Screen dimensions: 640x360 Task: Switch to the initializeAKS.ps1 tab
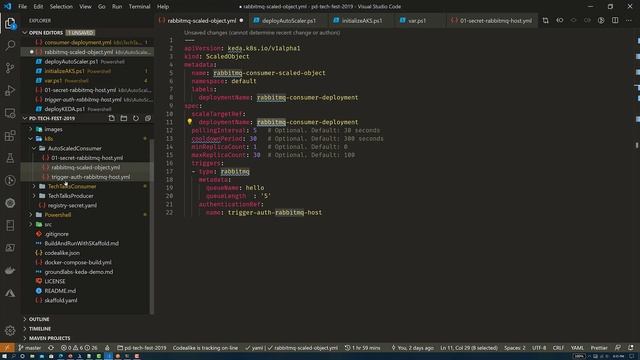tap(362, 20)
